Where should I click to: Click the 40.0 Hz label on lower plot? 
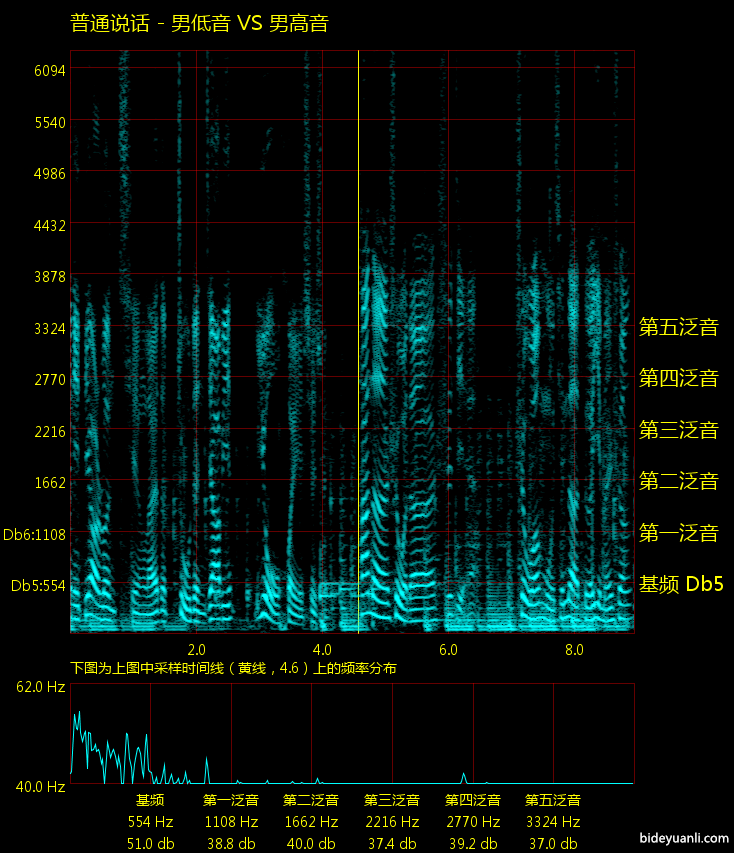(40, 786)
